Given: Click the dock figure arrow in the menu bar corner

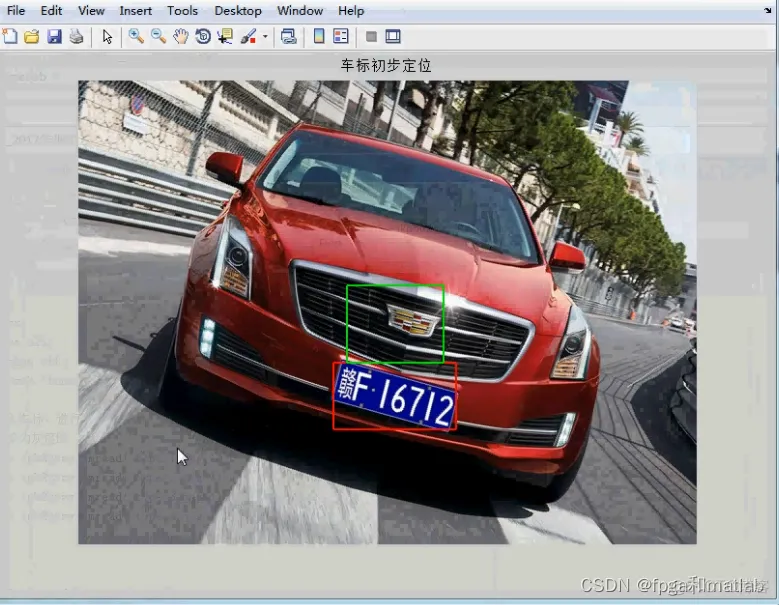Looking at the screenshot, I should click(768, 10).
